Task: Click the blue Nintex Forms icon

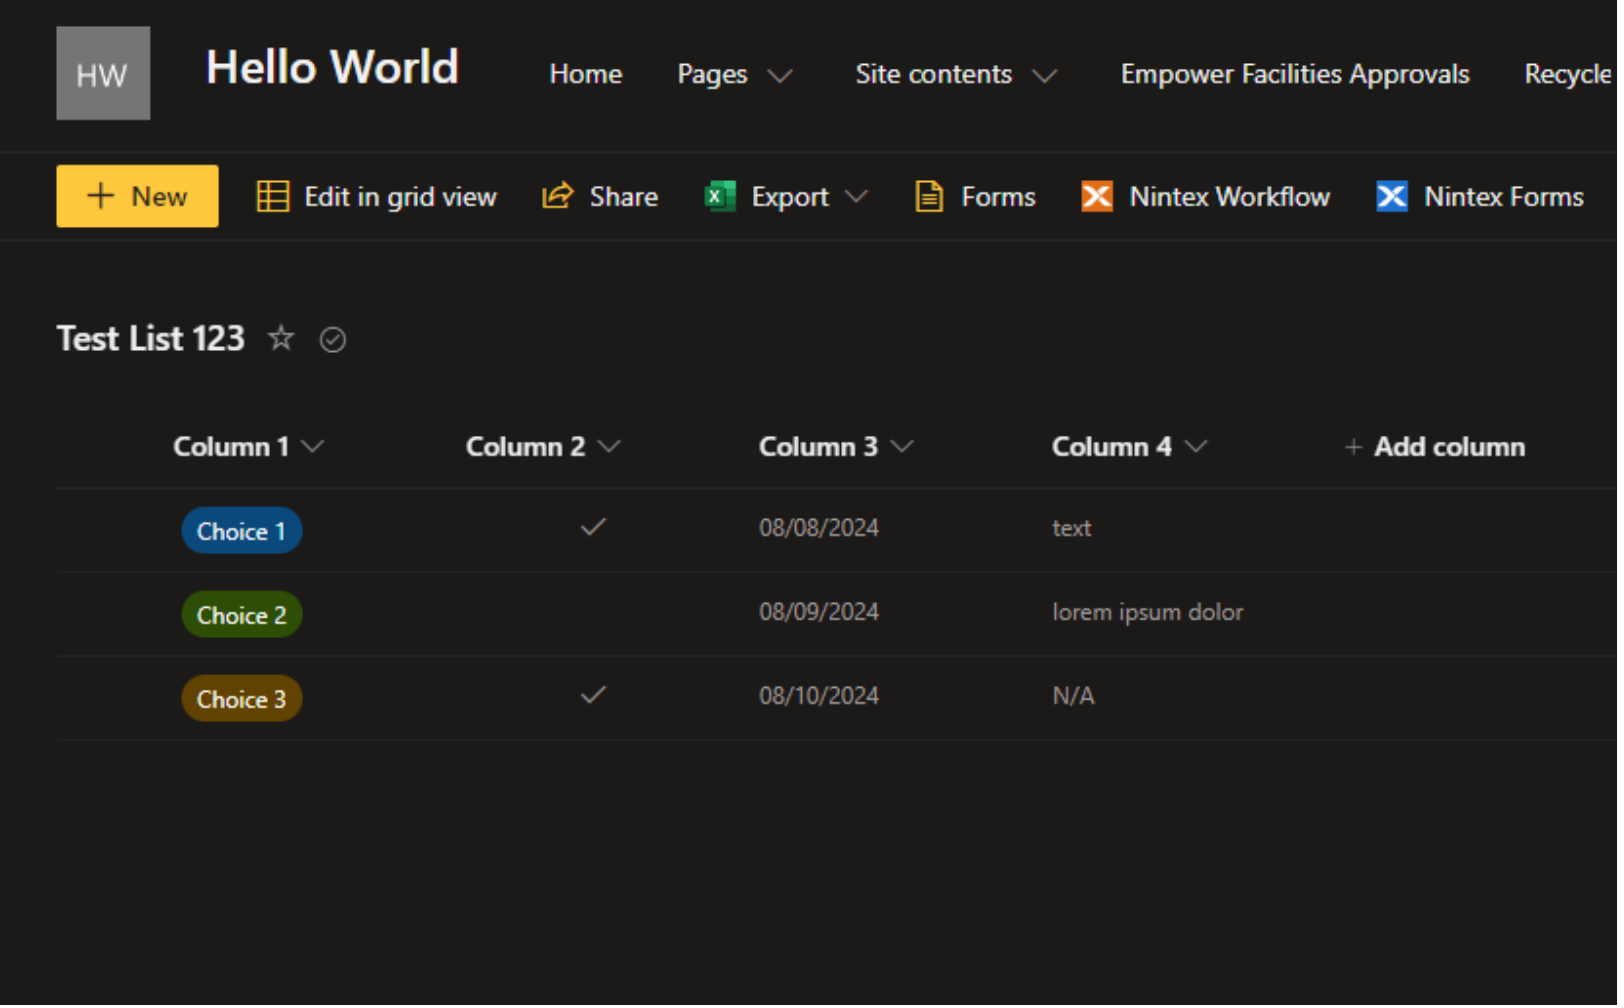Action: (1392, 196)
